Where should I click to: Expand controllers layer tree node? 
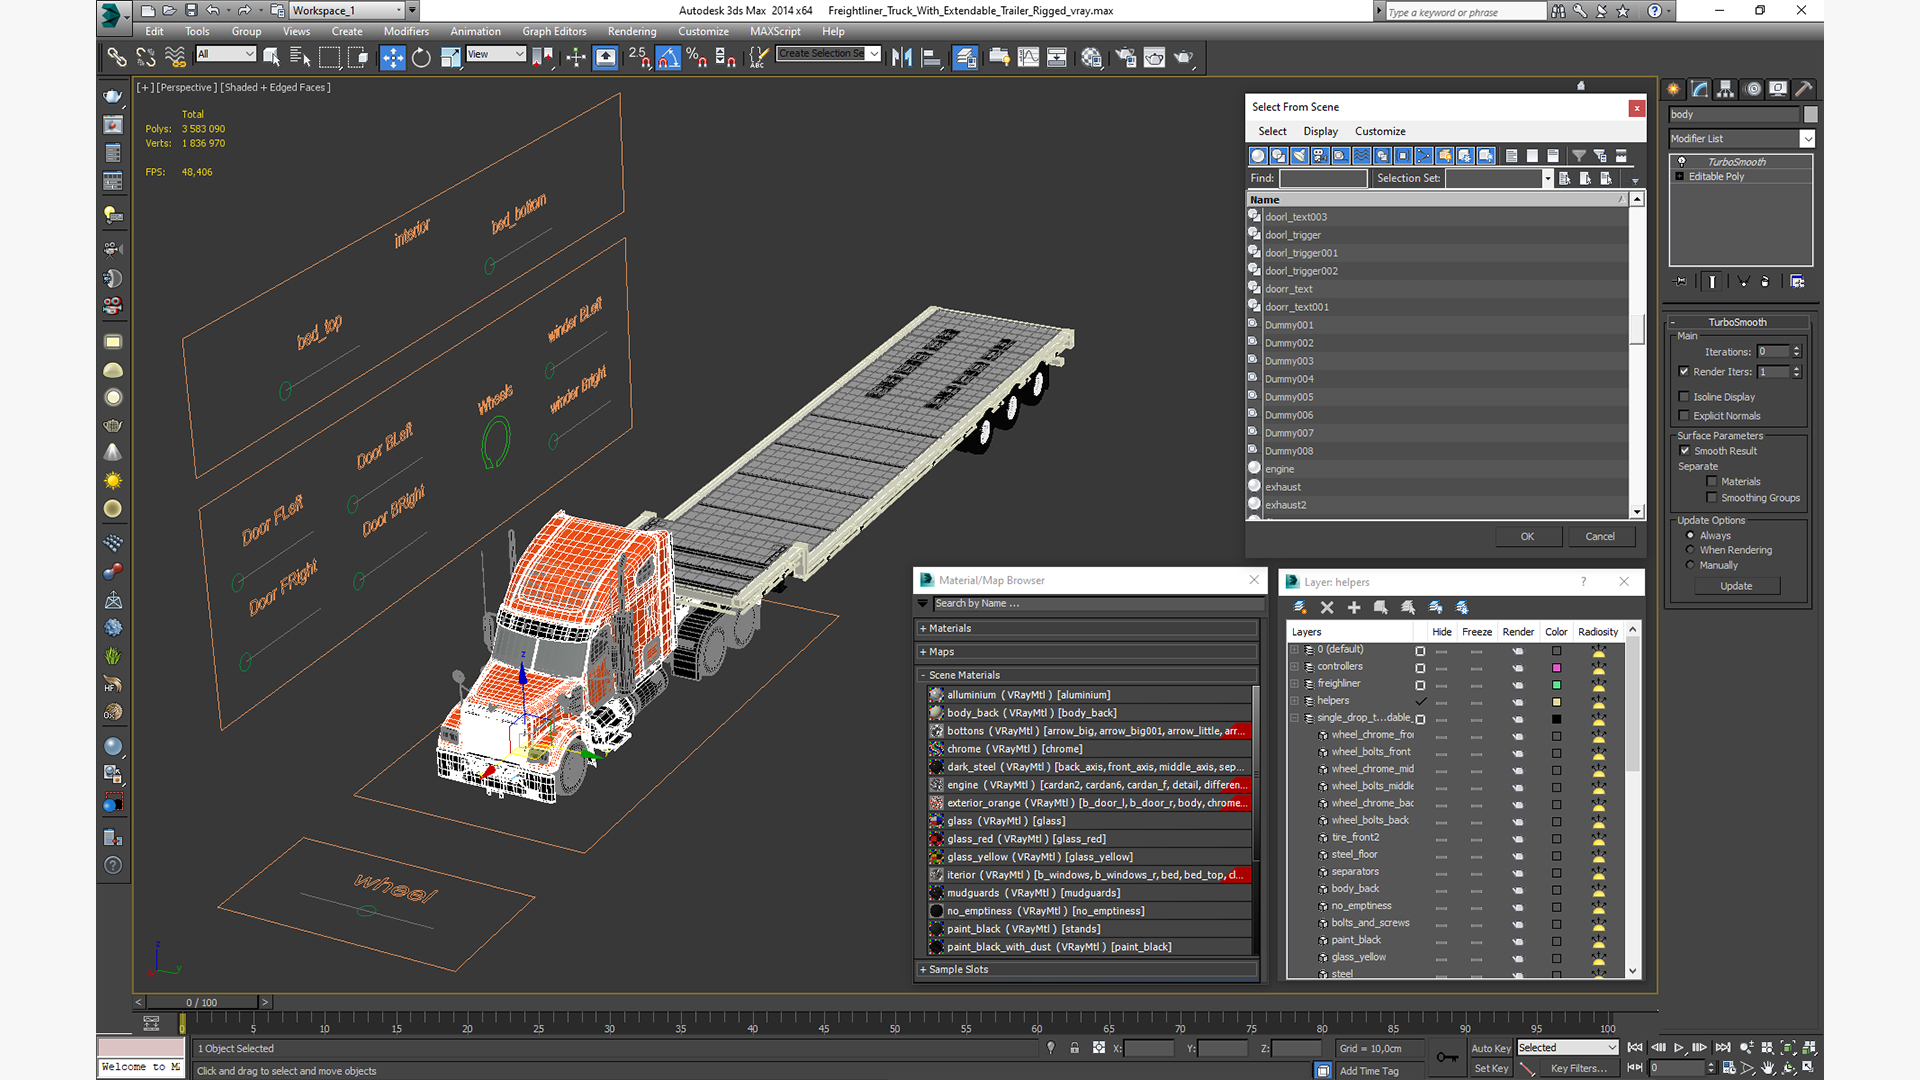[1295, 667]
